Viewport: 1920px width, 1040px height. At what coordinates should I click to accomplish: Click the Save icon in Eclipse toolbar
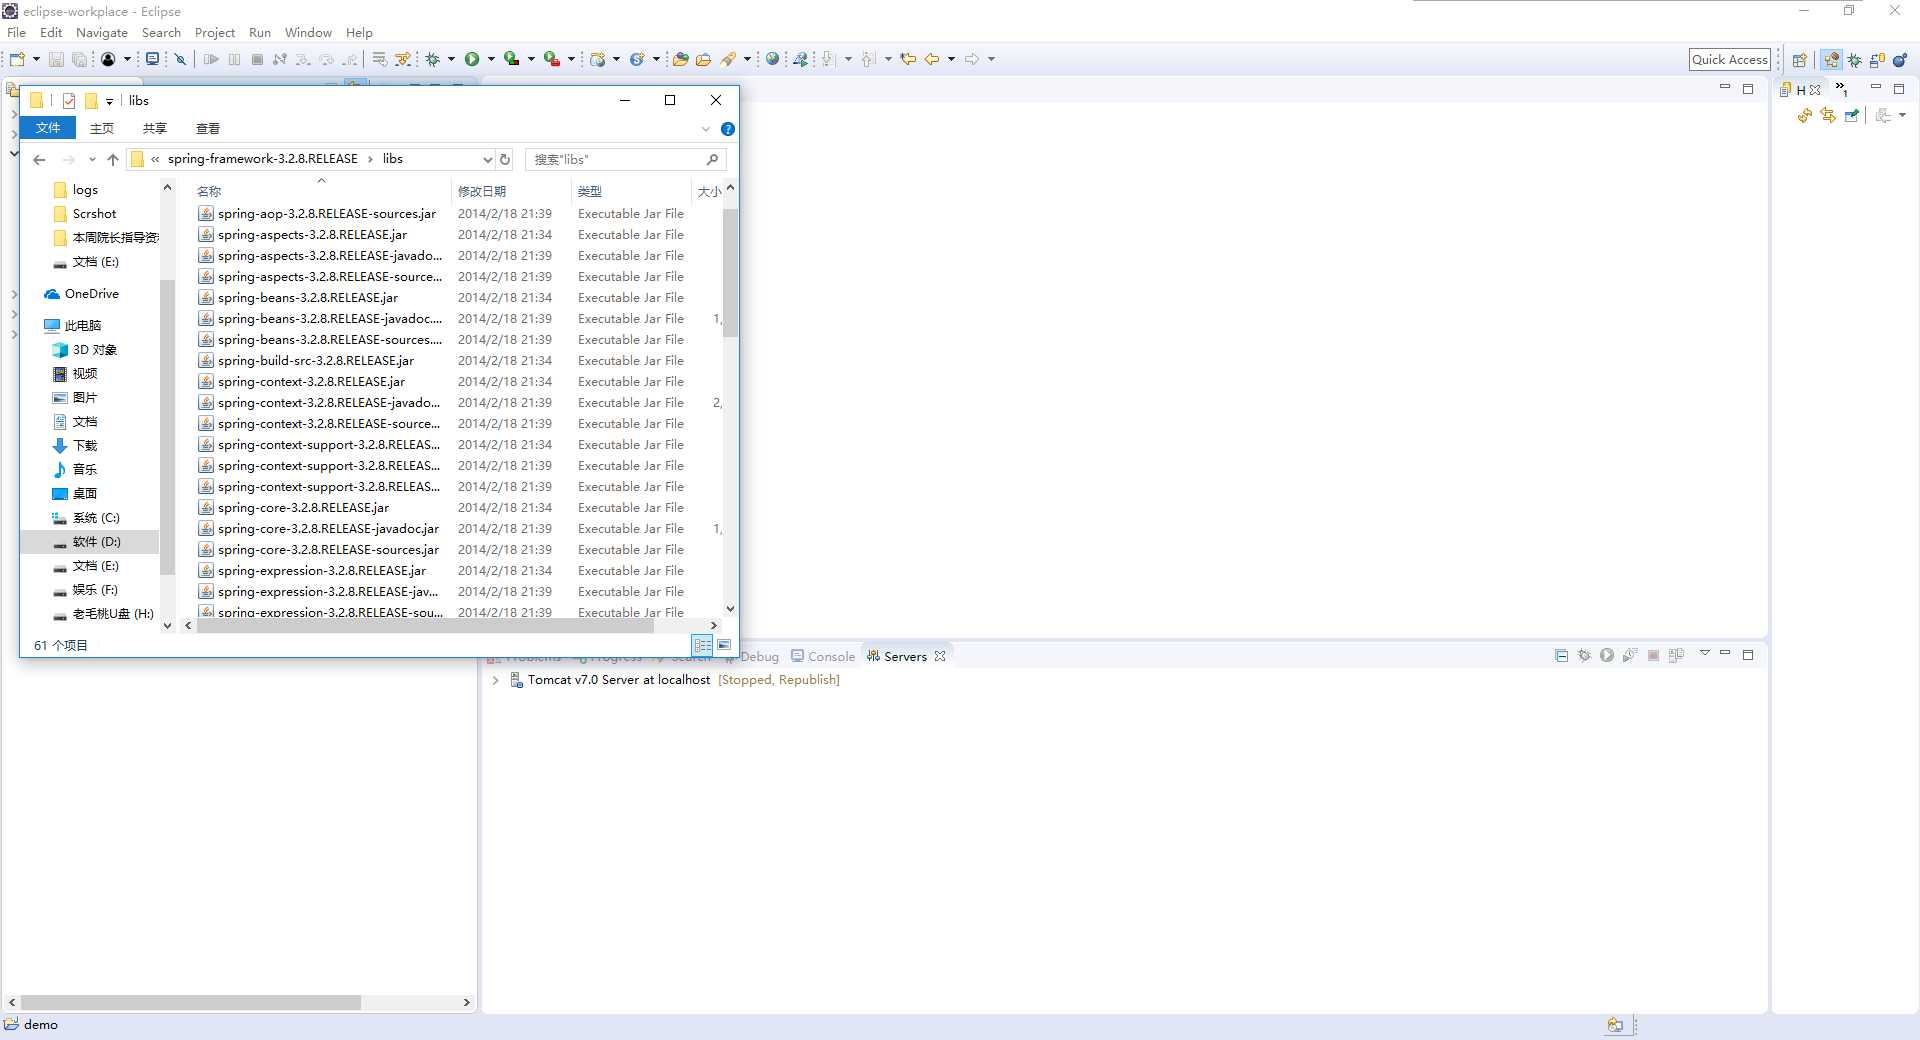[56, 59]
